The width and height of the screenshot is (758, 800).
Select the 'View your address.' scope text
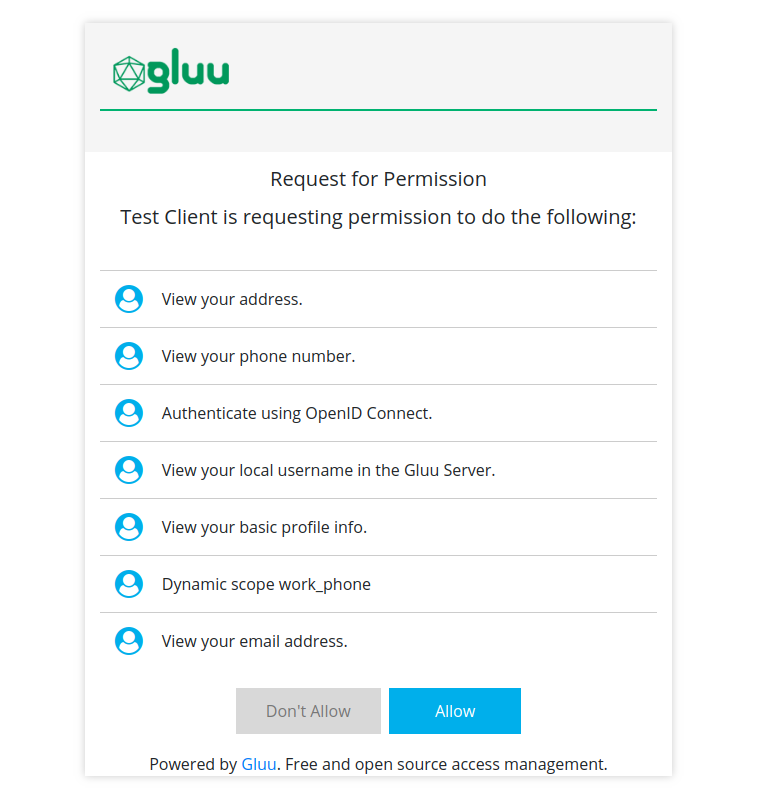[x=232, y=299]
